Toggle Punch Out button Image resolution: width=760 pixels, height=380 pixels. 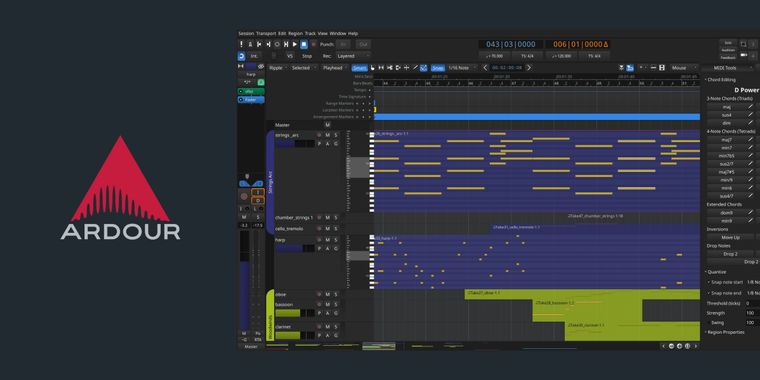point(363,44)
